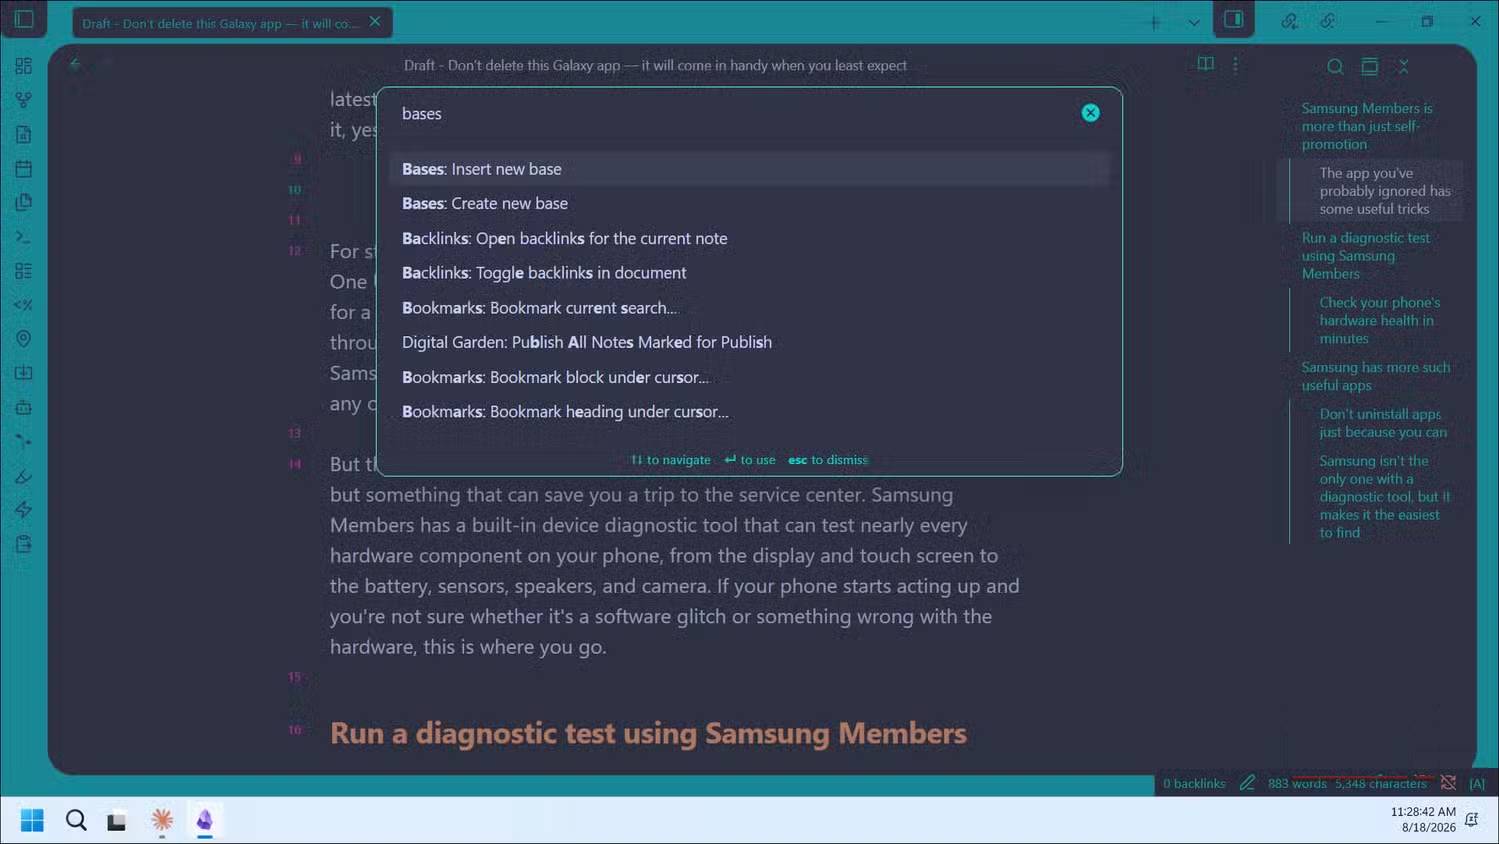Screen dimensions: 1499x844
Task: Click the highlighter ribbon icon
Action: pos(24,476)
